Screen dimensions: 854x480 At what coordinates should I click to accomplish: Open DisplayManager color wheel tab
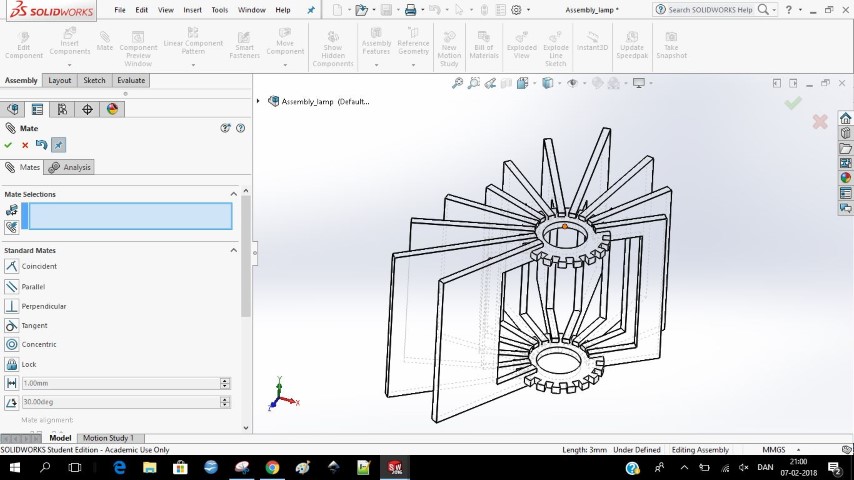coord(112,110)
